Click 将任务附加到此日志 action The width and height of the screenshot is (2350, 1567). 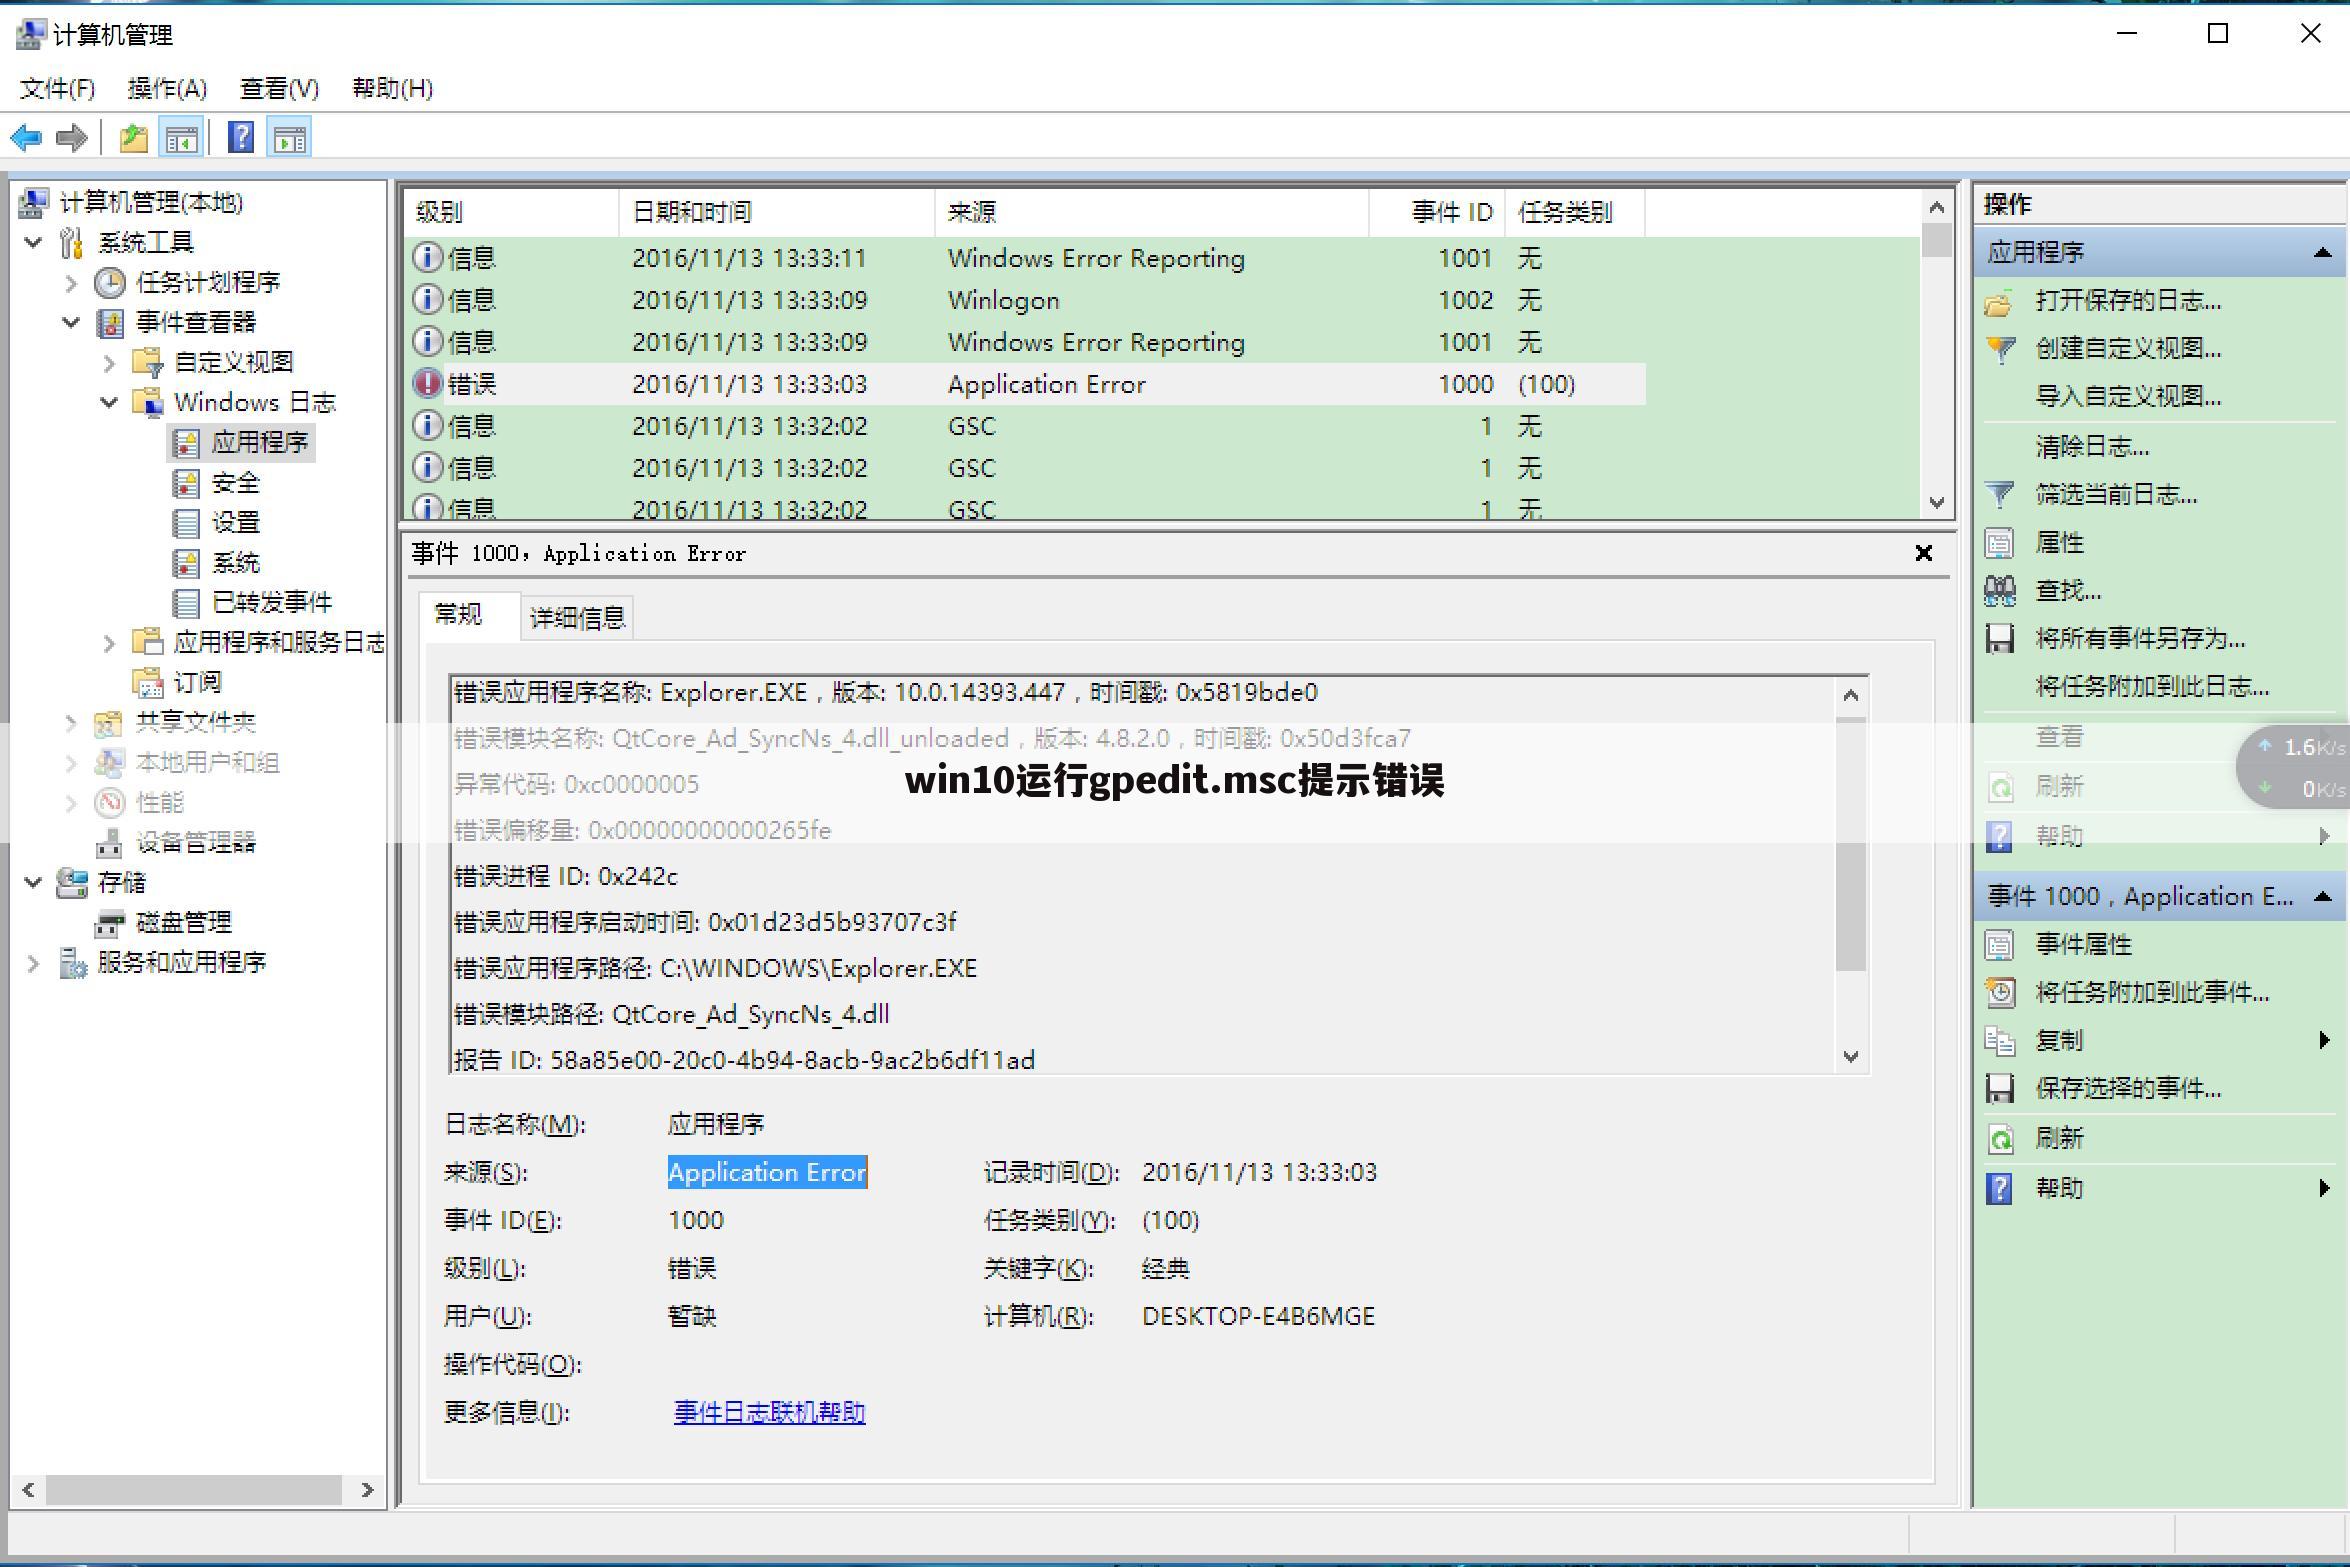2152,687
